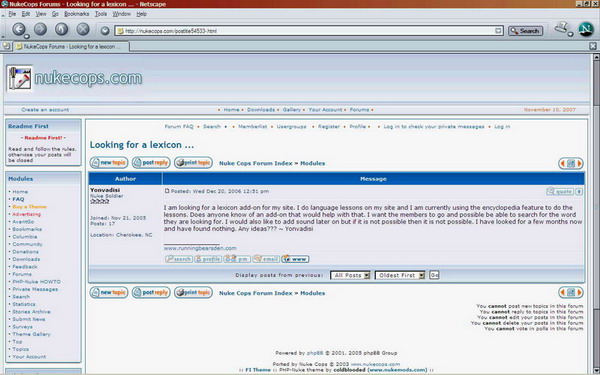Click the browser Back arrow button
Viewport: 600px width, 375px height.
[x=19, y=29]
